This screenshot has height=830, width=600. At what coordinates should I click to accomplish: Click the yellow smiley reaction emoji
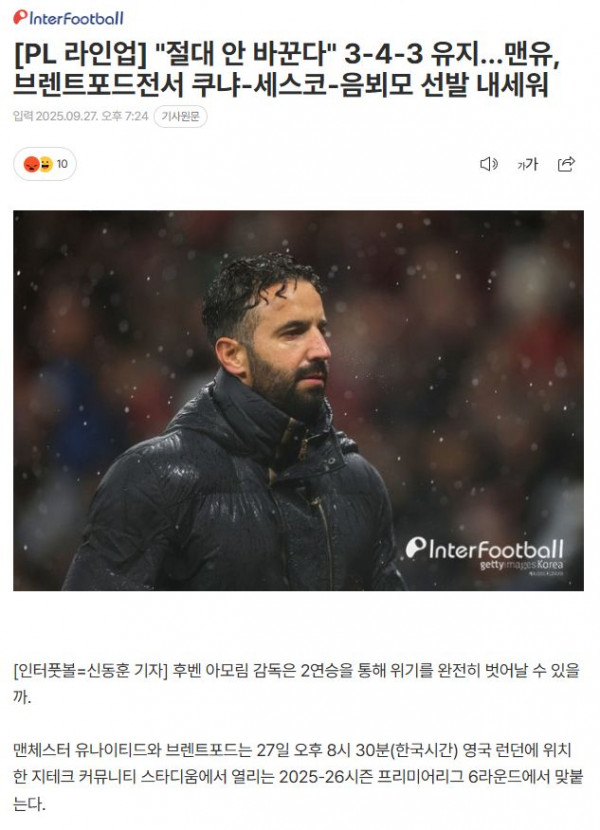click(47, 164)
